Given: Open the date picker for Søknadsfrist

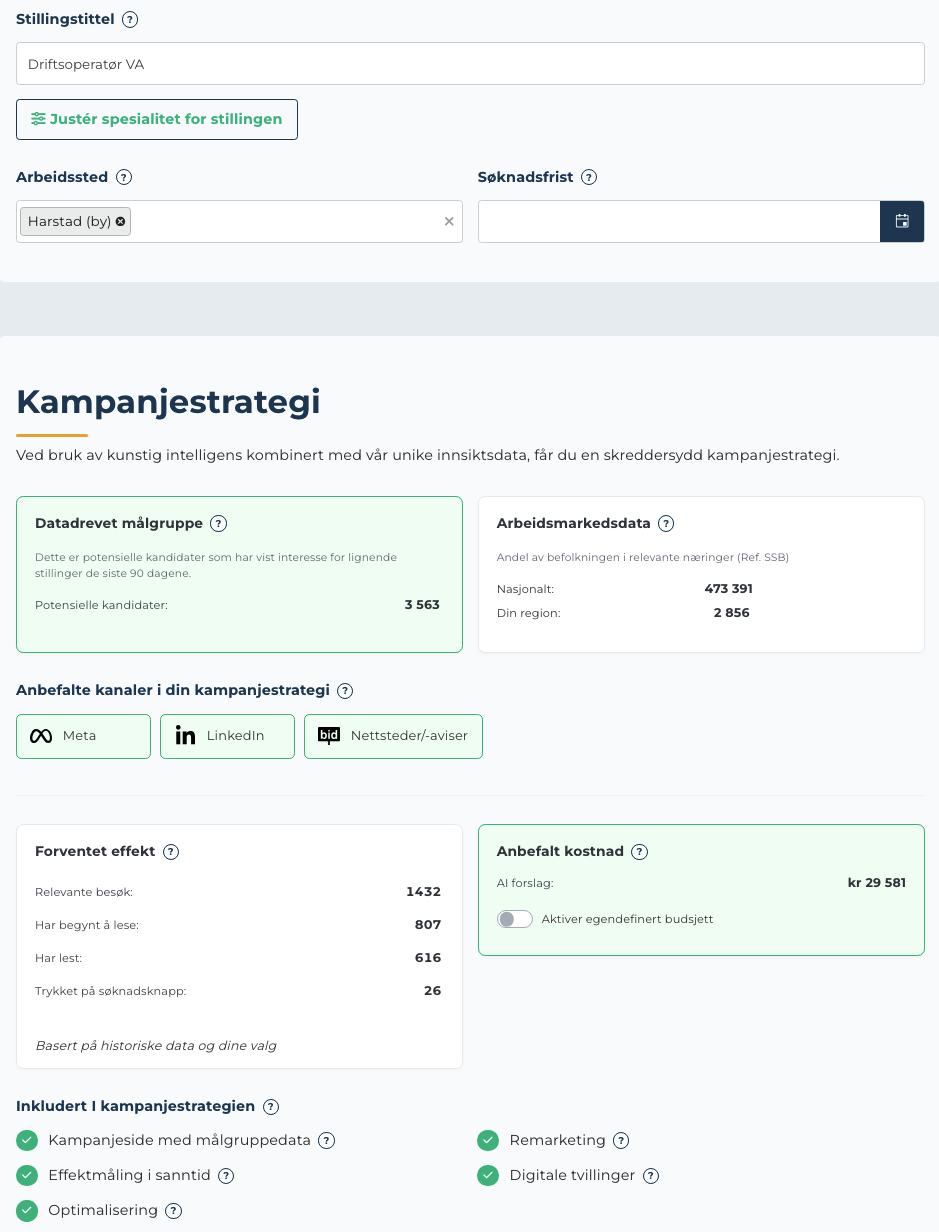Looking at the screenshot, I should pos(902,221).
